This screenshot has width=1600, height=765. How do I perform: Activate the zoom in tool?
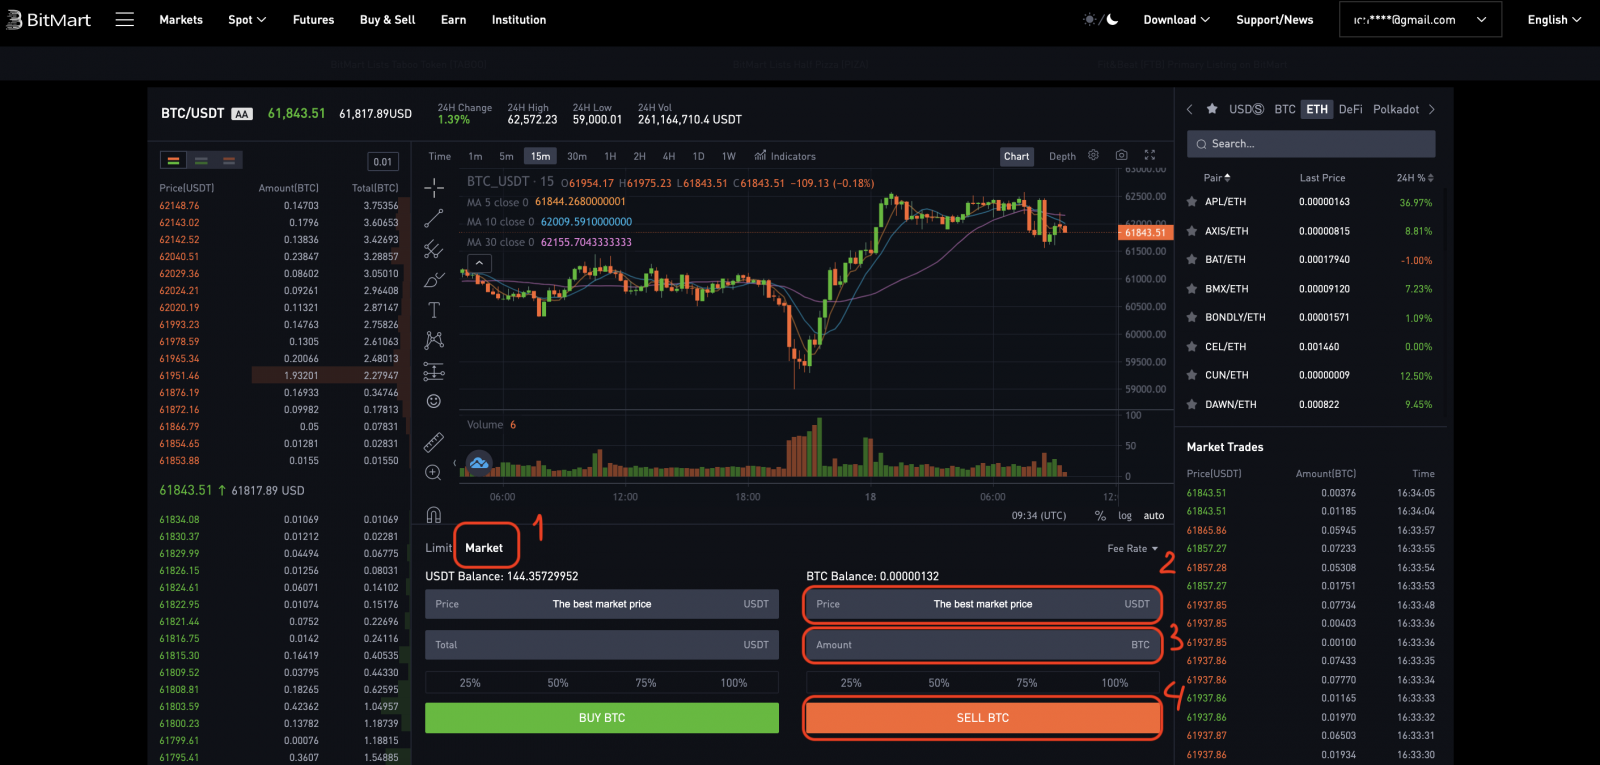(x=434, y=472)
